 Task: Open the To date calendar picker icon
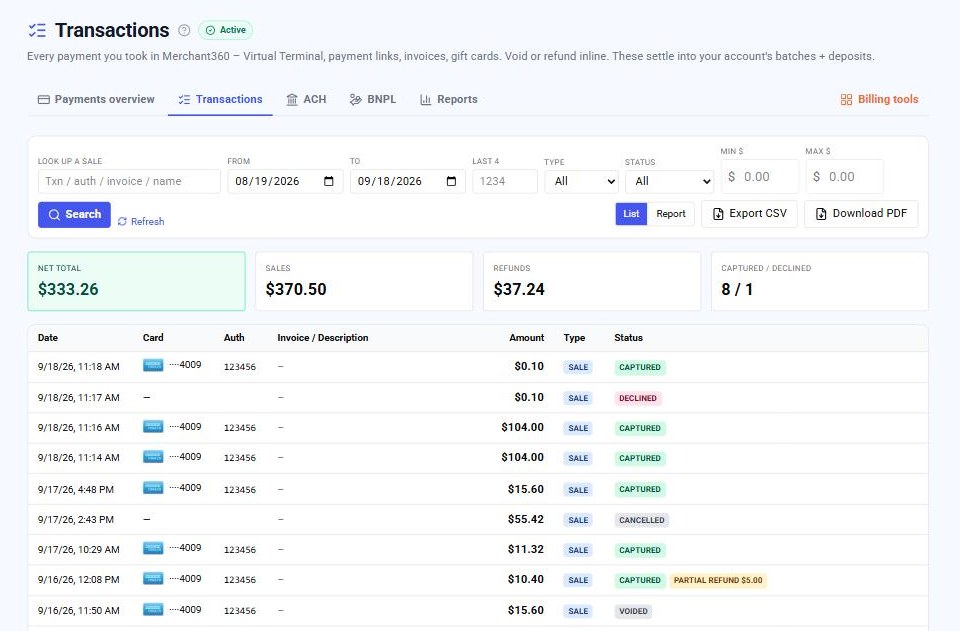[452, 181]
